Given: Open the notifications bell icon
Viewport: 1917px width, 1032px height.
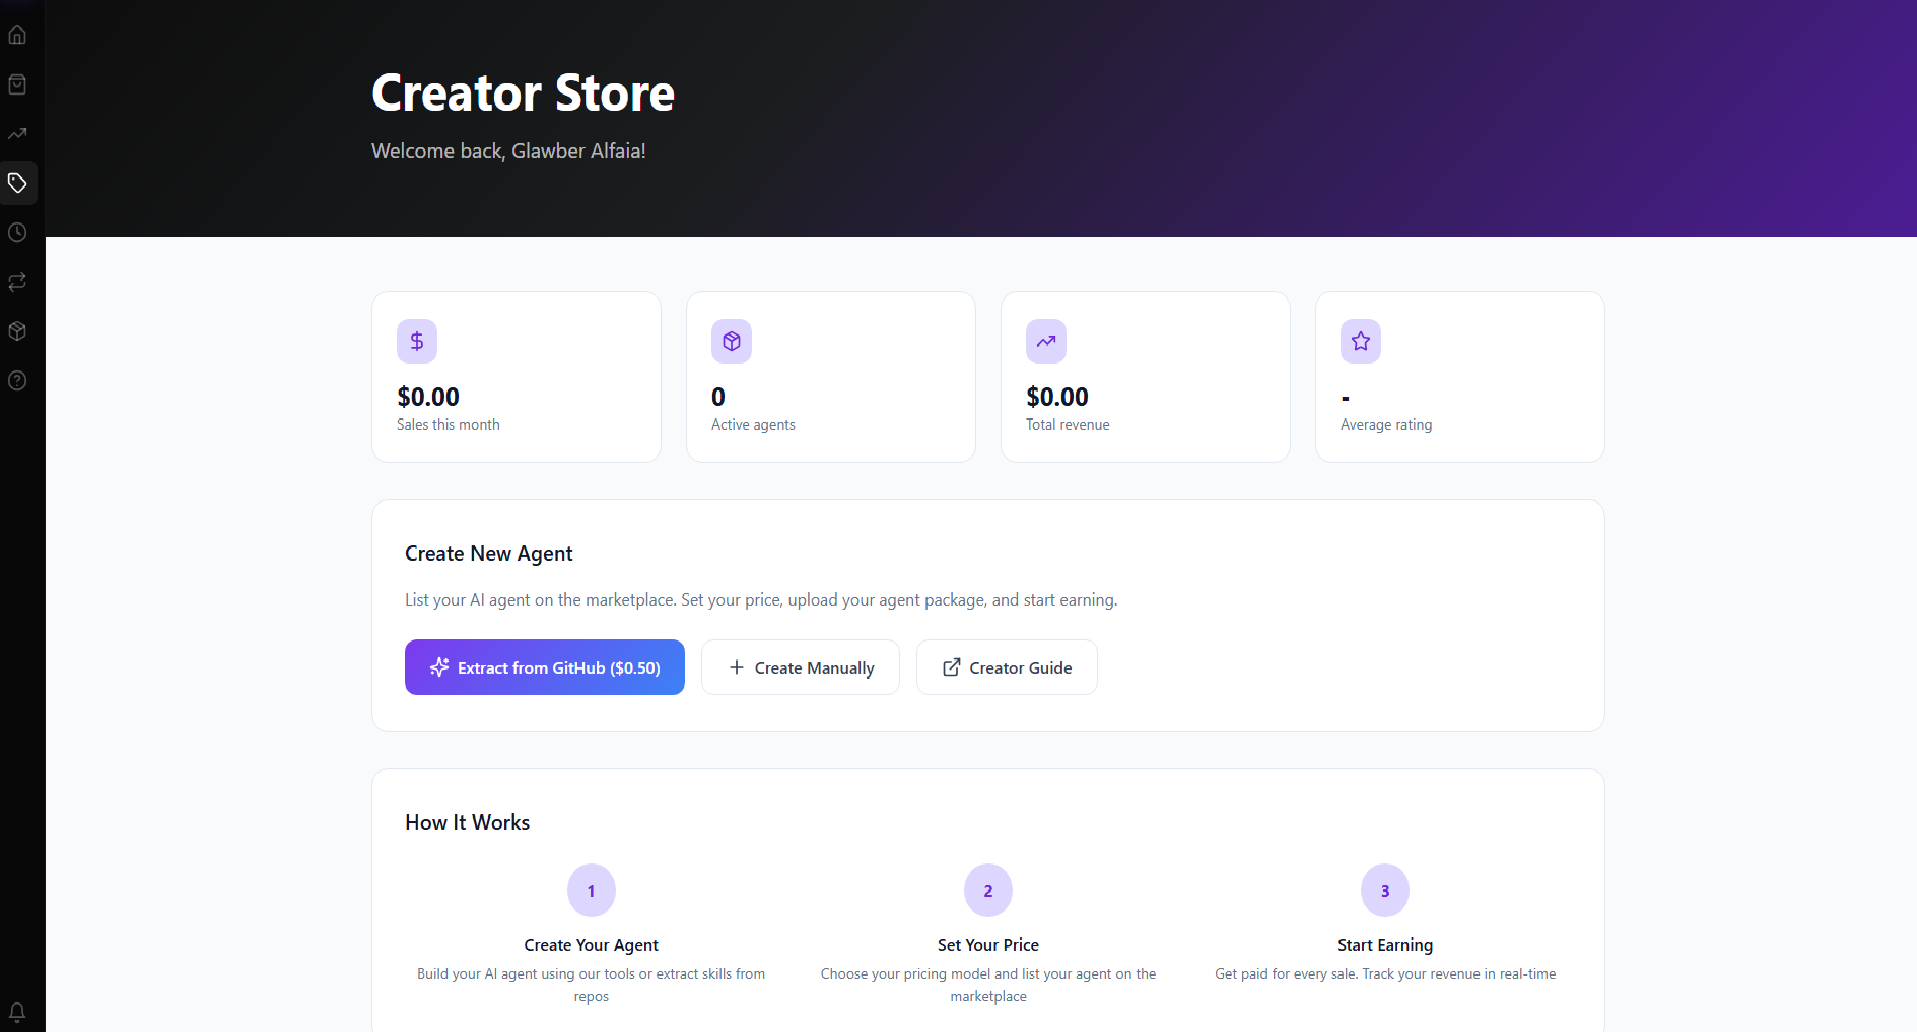Looking at the screenshot, I should pyautogui.click(x=17, y=1011).
